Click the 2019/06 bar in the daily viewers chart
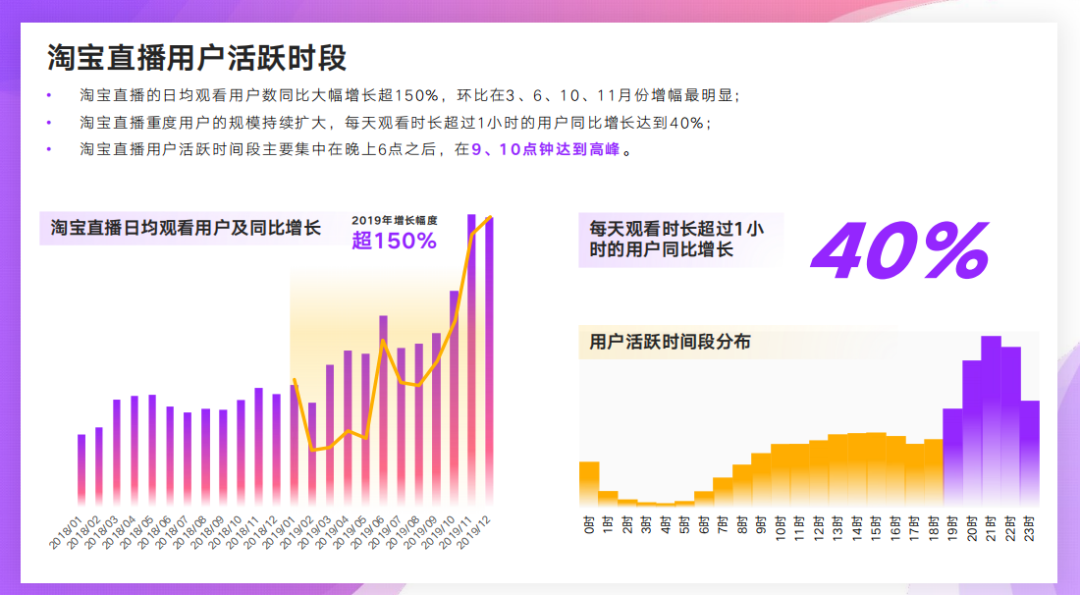This screenshot has height=595, width=1080. pos(383,410)
